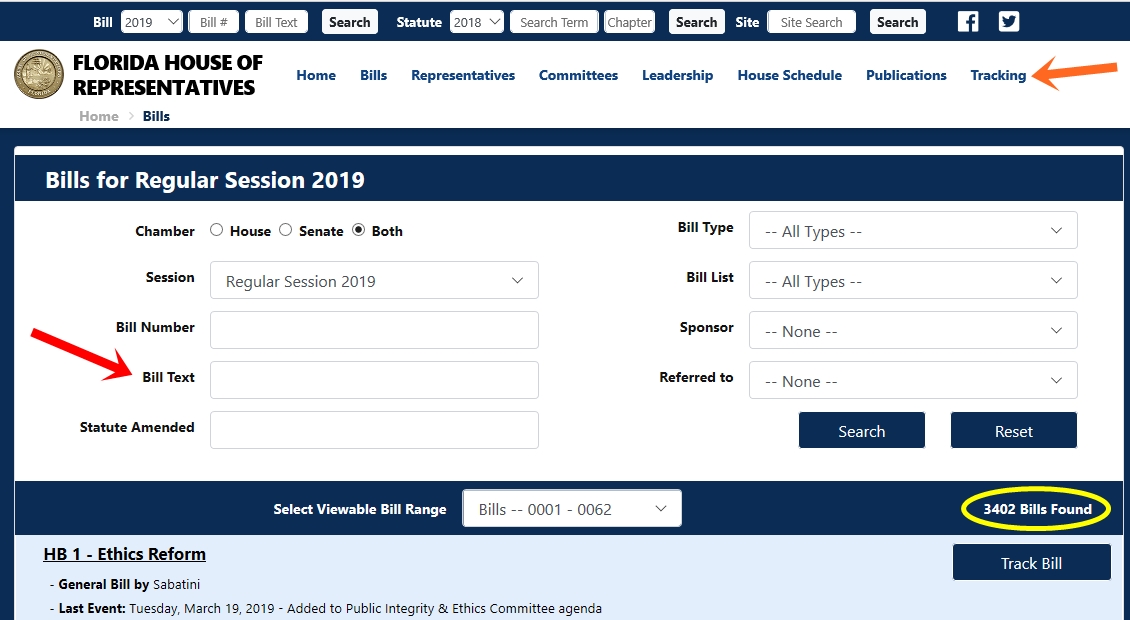
Task: Open the Twitter icon link
Action: coord(1009,22)
